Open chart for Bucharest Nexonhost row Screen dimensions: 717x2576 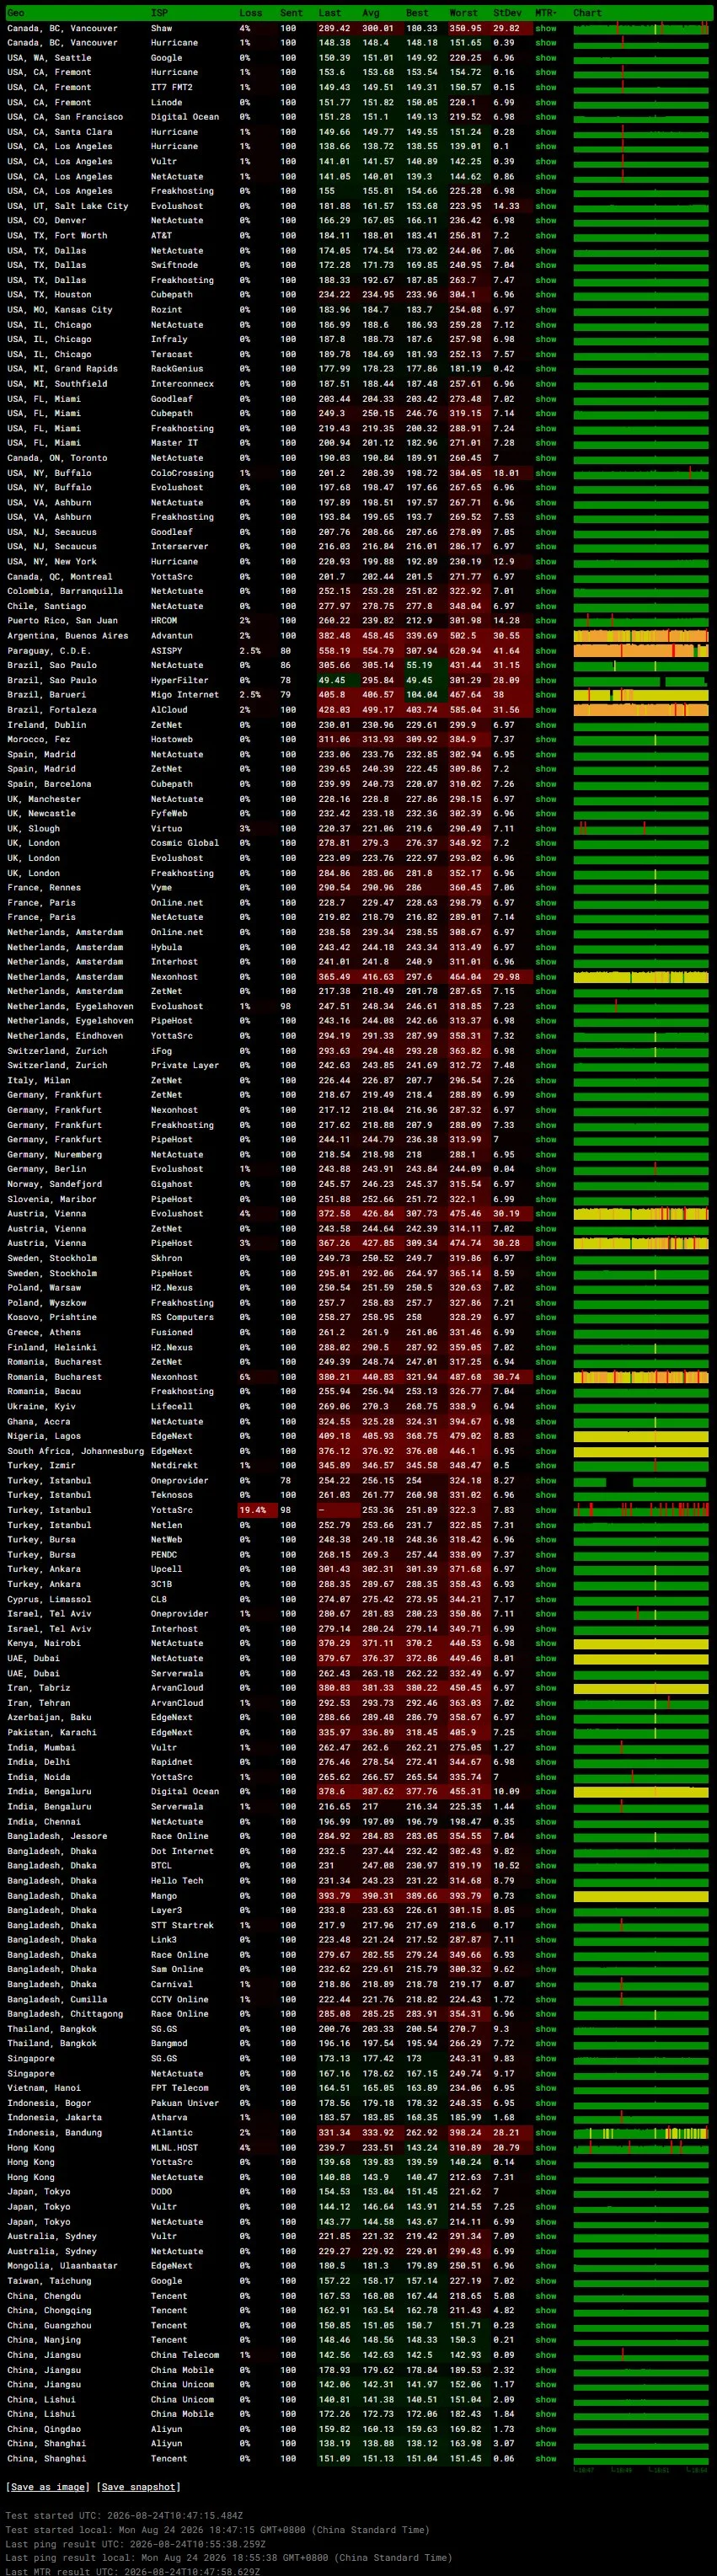(641, 1377)
